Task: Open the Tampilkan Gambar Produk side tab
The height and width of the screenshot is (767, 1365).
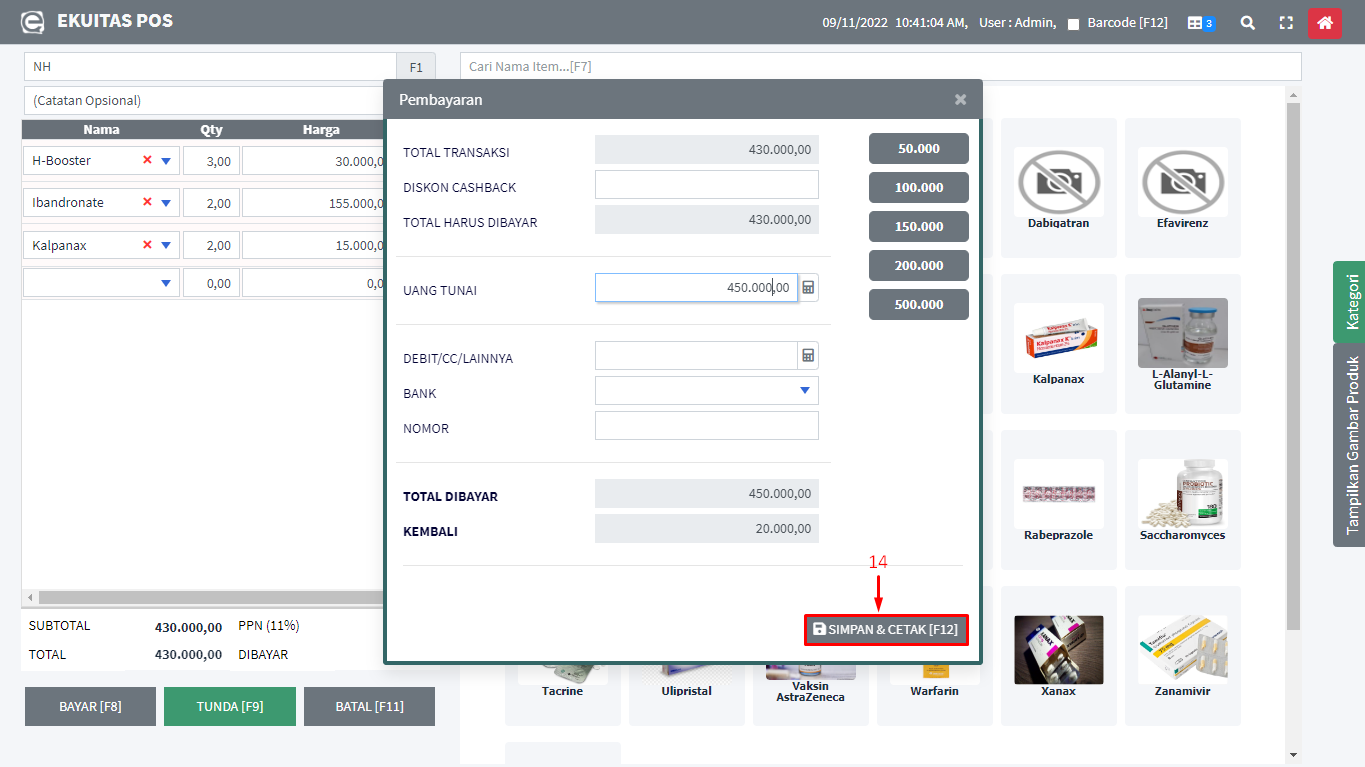Action: pos(1350,445)
